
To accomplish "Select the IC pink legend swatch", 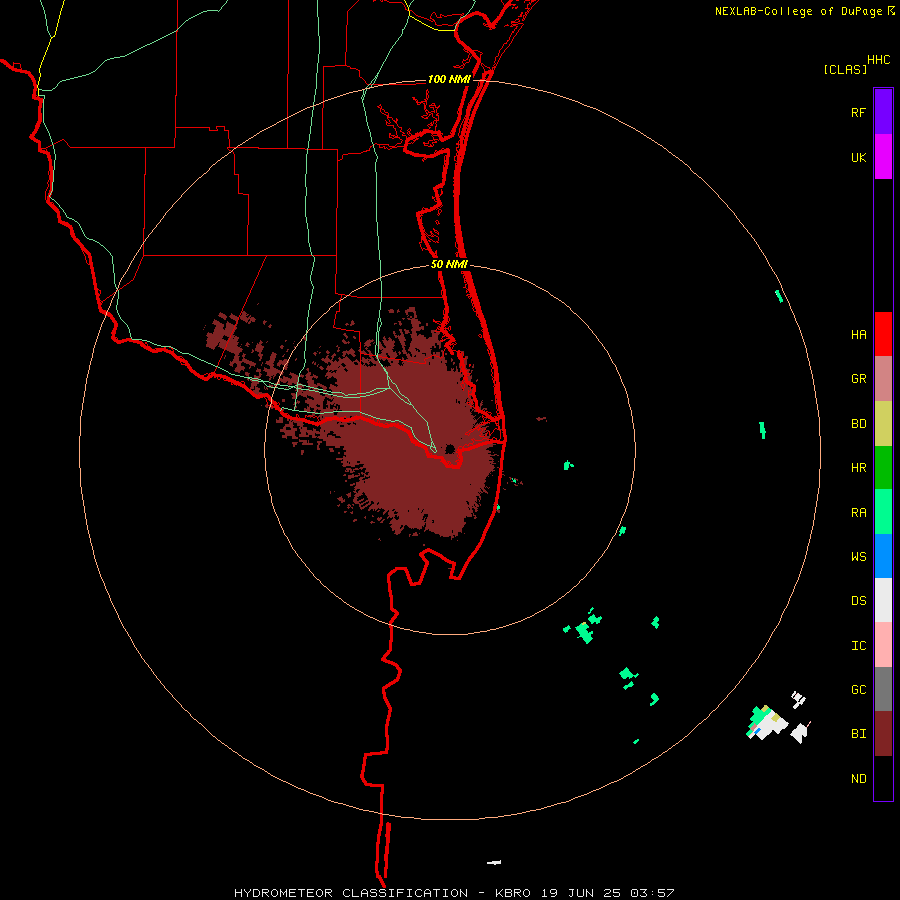I will tap(883, 645).
